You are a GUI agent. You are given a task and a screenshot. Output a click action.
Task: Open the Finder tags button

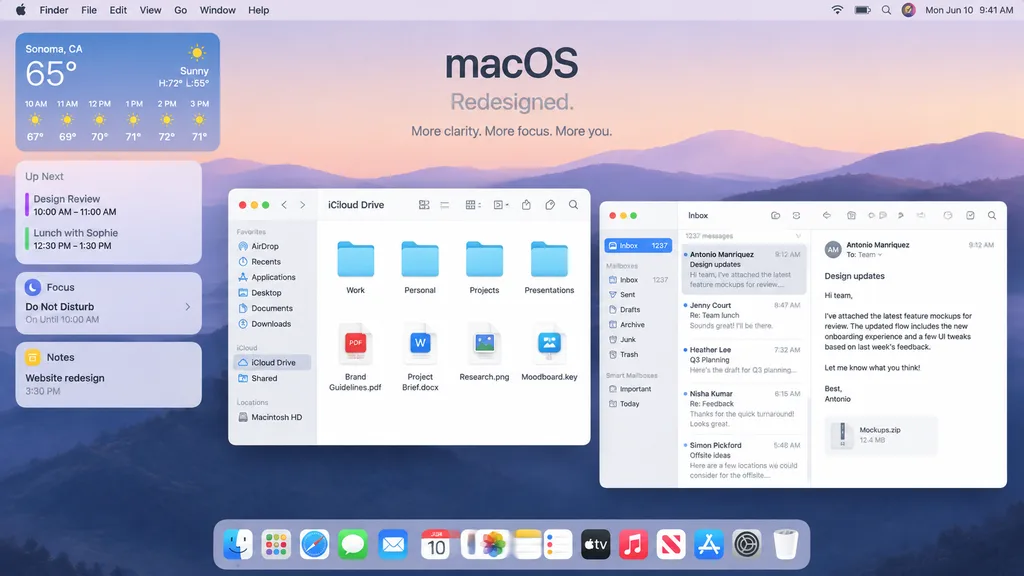(551, 204)
